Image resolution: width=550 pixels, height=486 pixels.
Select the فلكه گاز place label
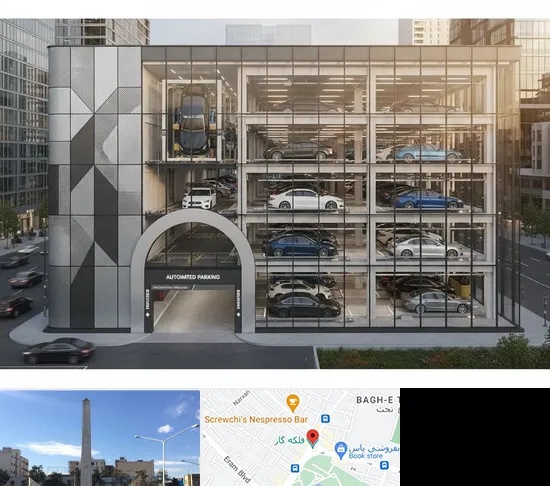tap(289, 440)
